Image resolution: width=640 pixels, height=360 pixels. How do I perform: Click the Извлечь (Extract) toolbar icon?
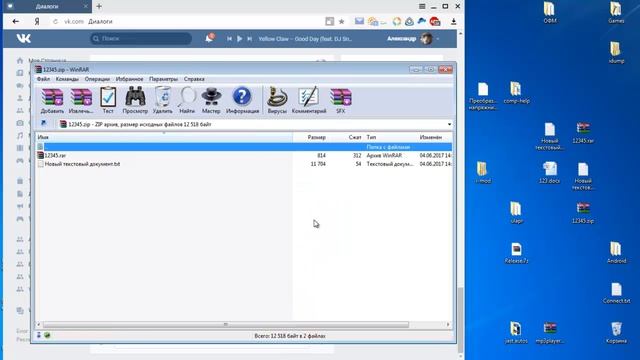(81, 100)
